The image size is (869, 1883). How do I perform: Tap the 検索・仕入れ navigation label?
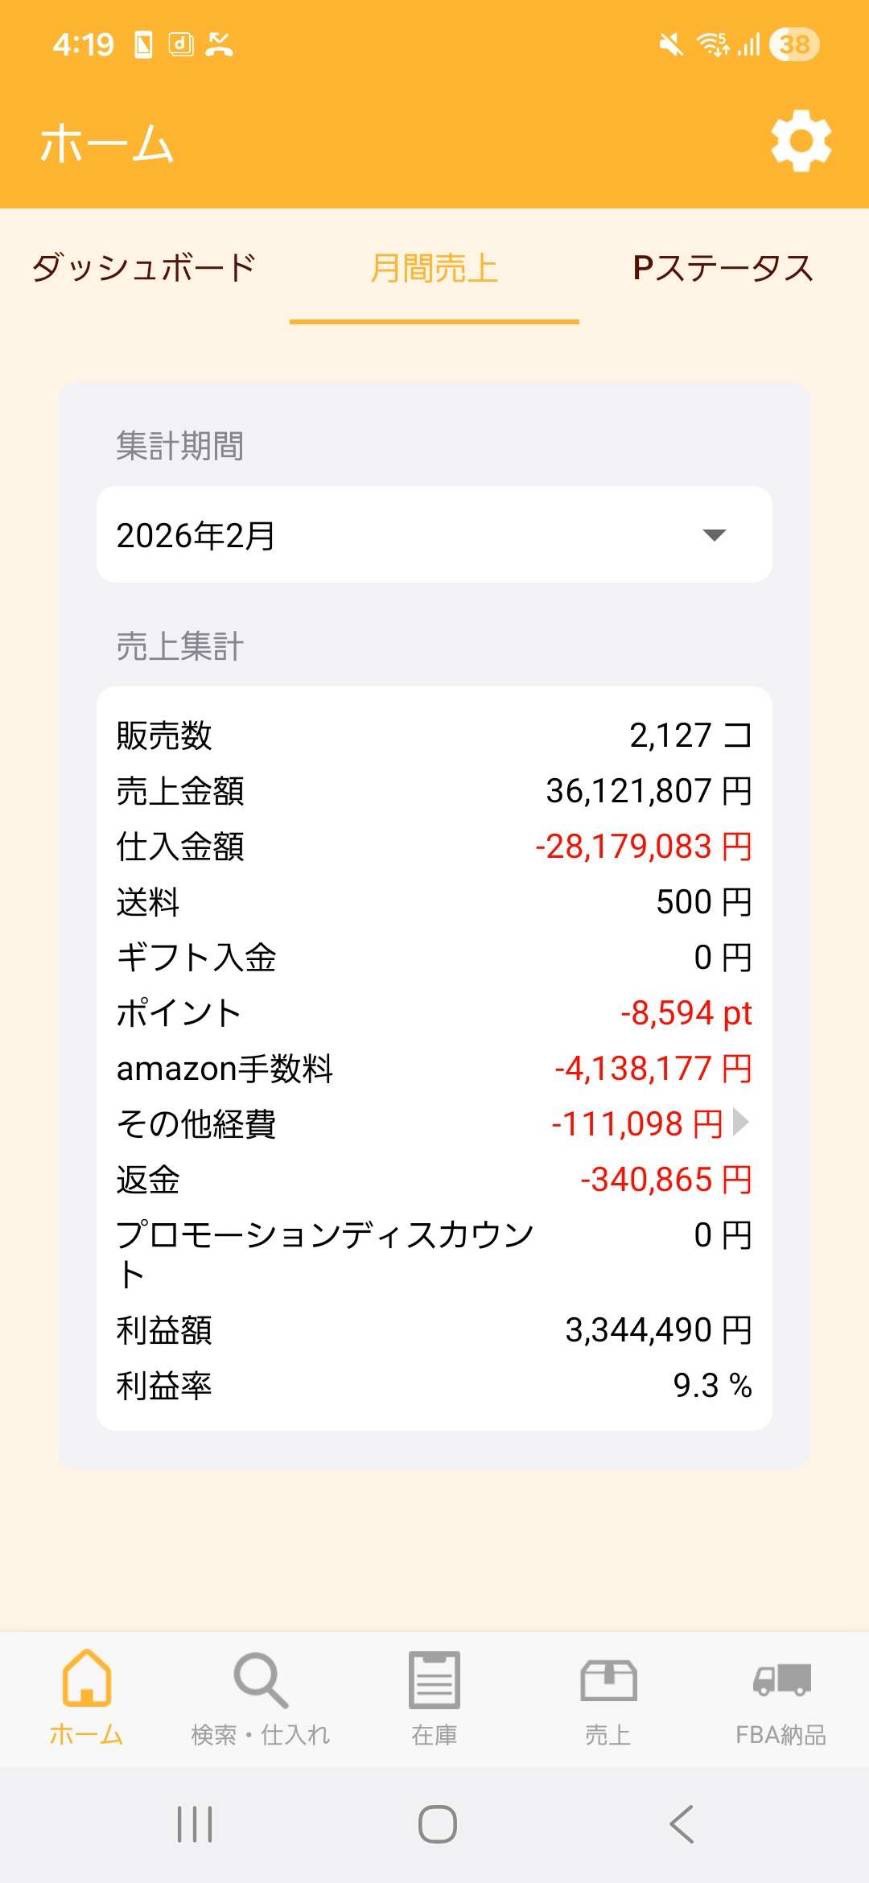pyautogui.click(x=260, y=1735)
